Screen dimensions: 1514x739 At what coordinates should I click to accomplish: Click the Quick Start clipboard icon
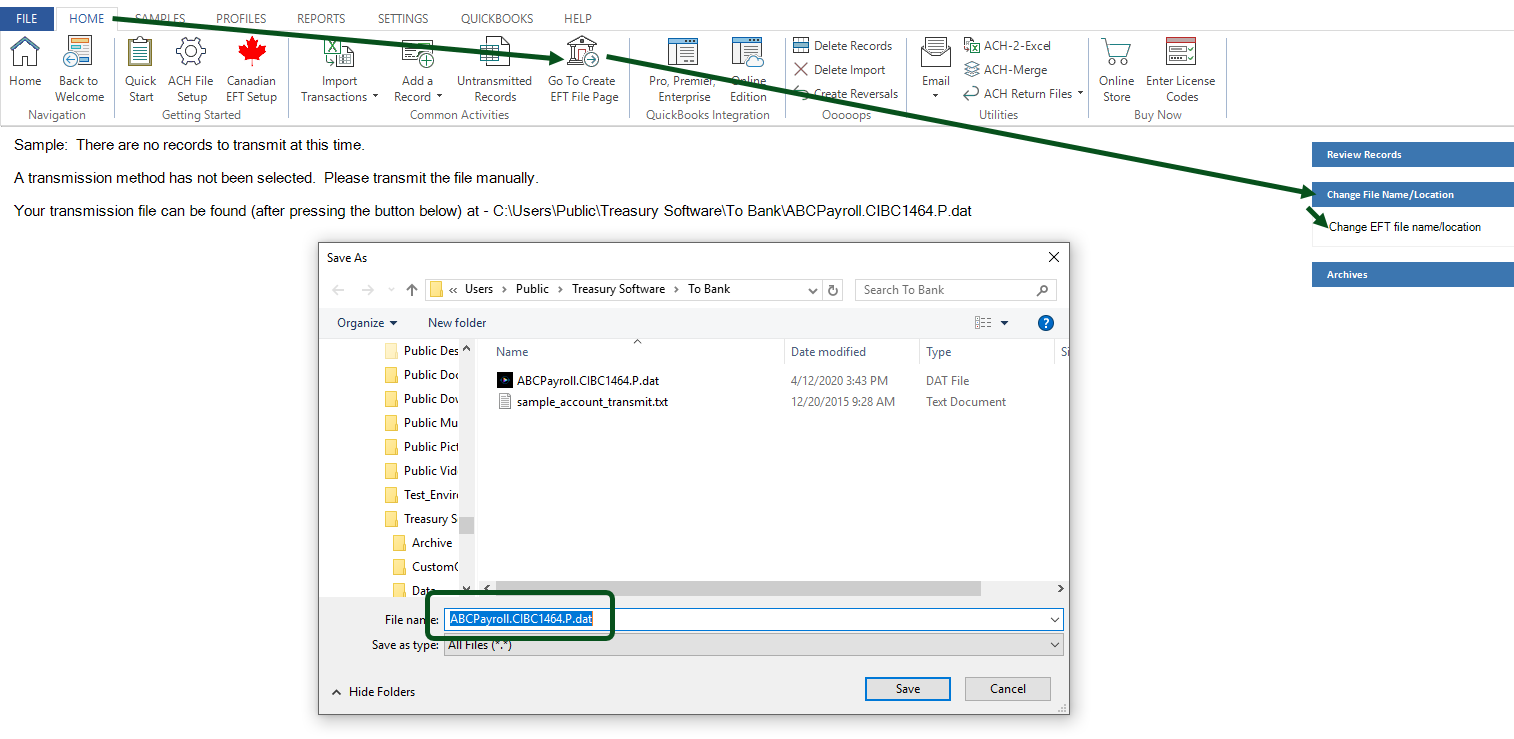[x=140, y=52]
